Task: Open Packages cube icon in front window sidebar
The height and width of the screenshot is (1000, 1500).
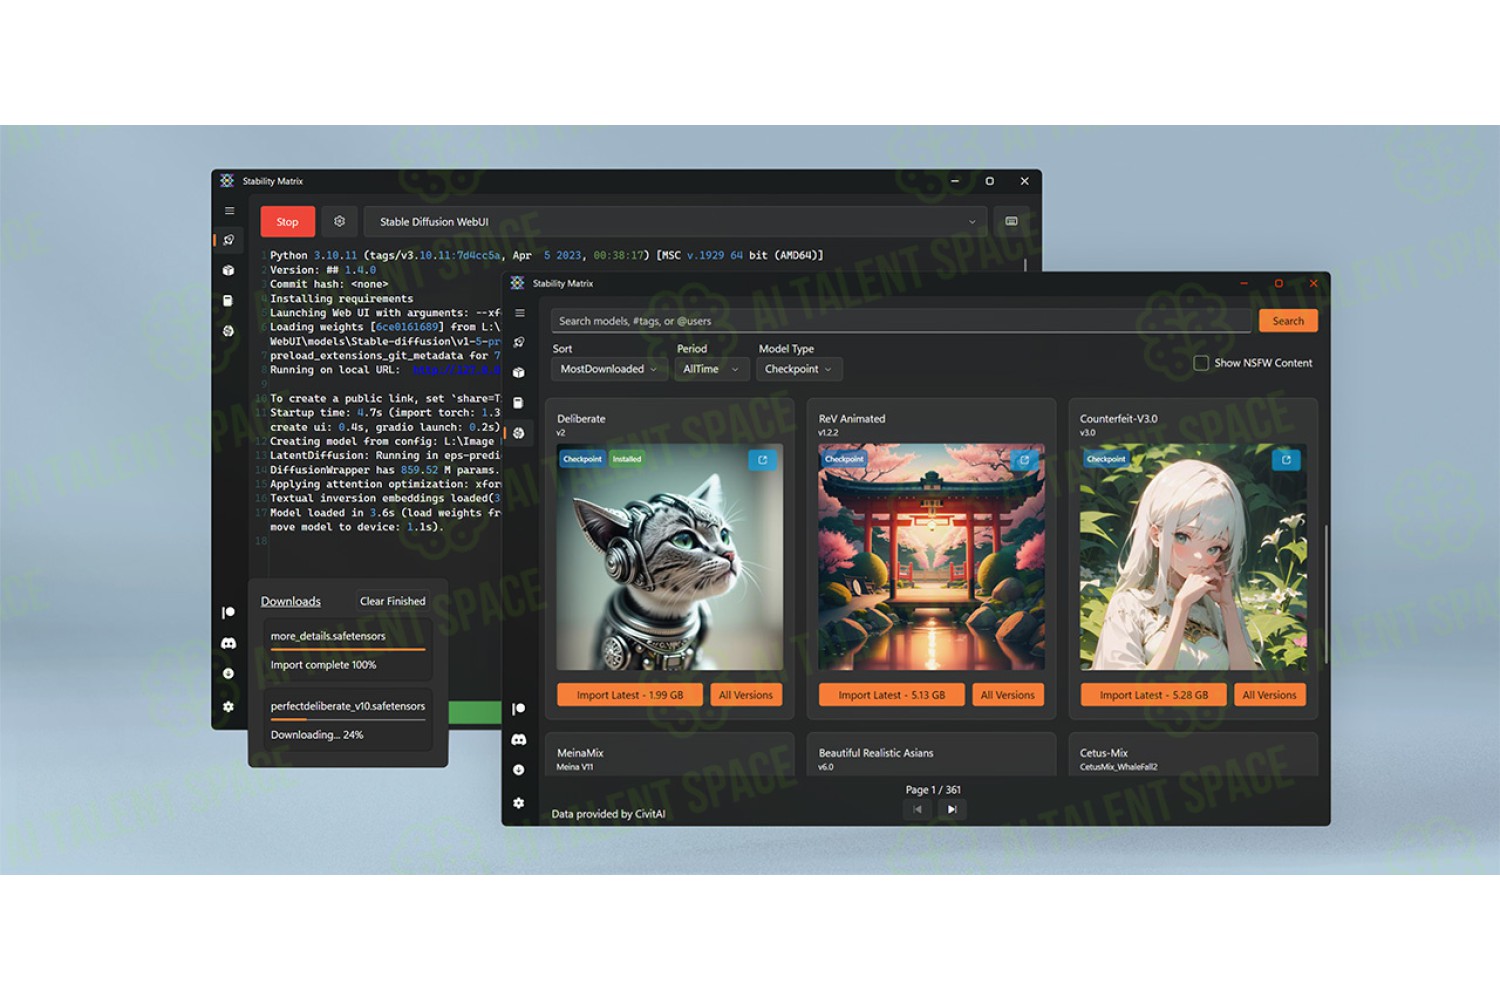Action: (x=519, y=372)
